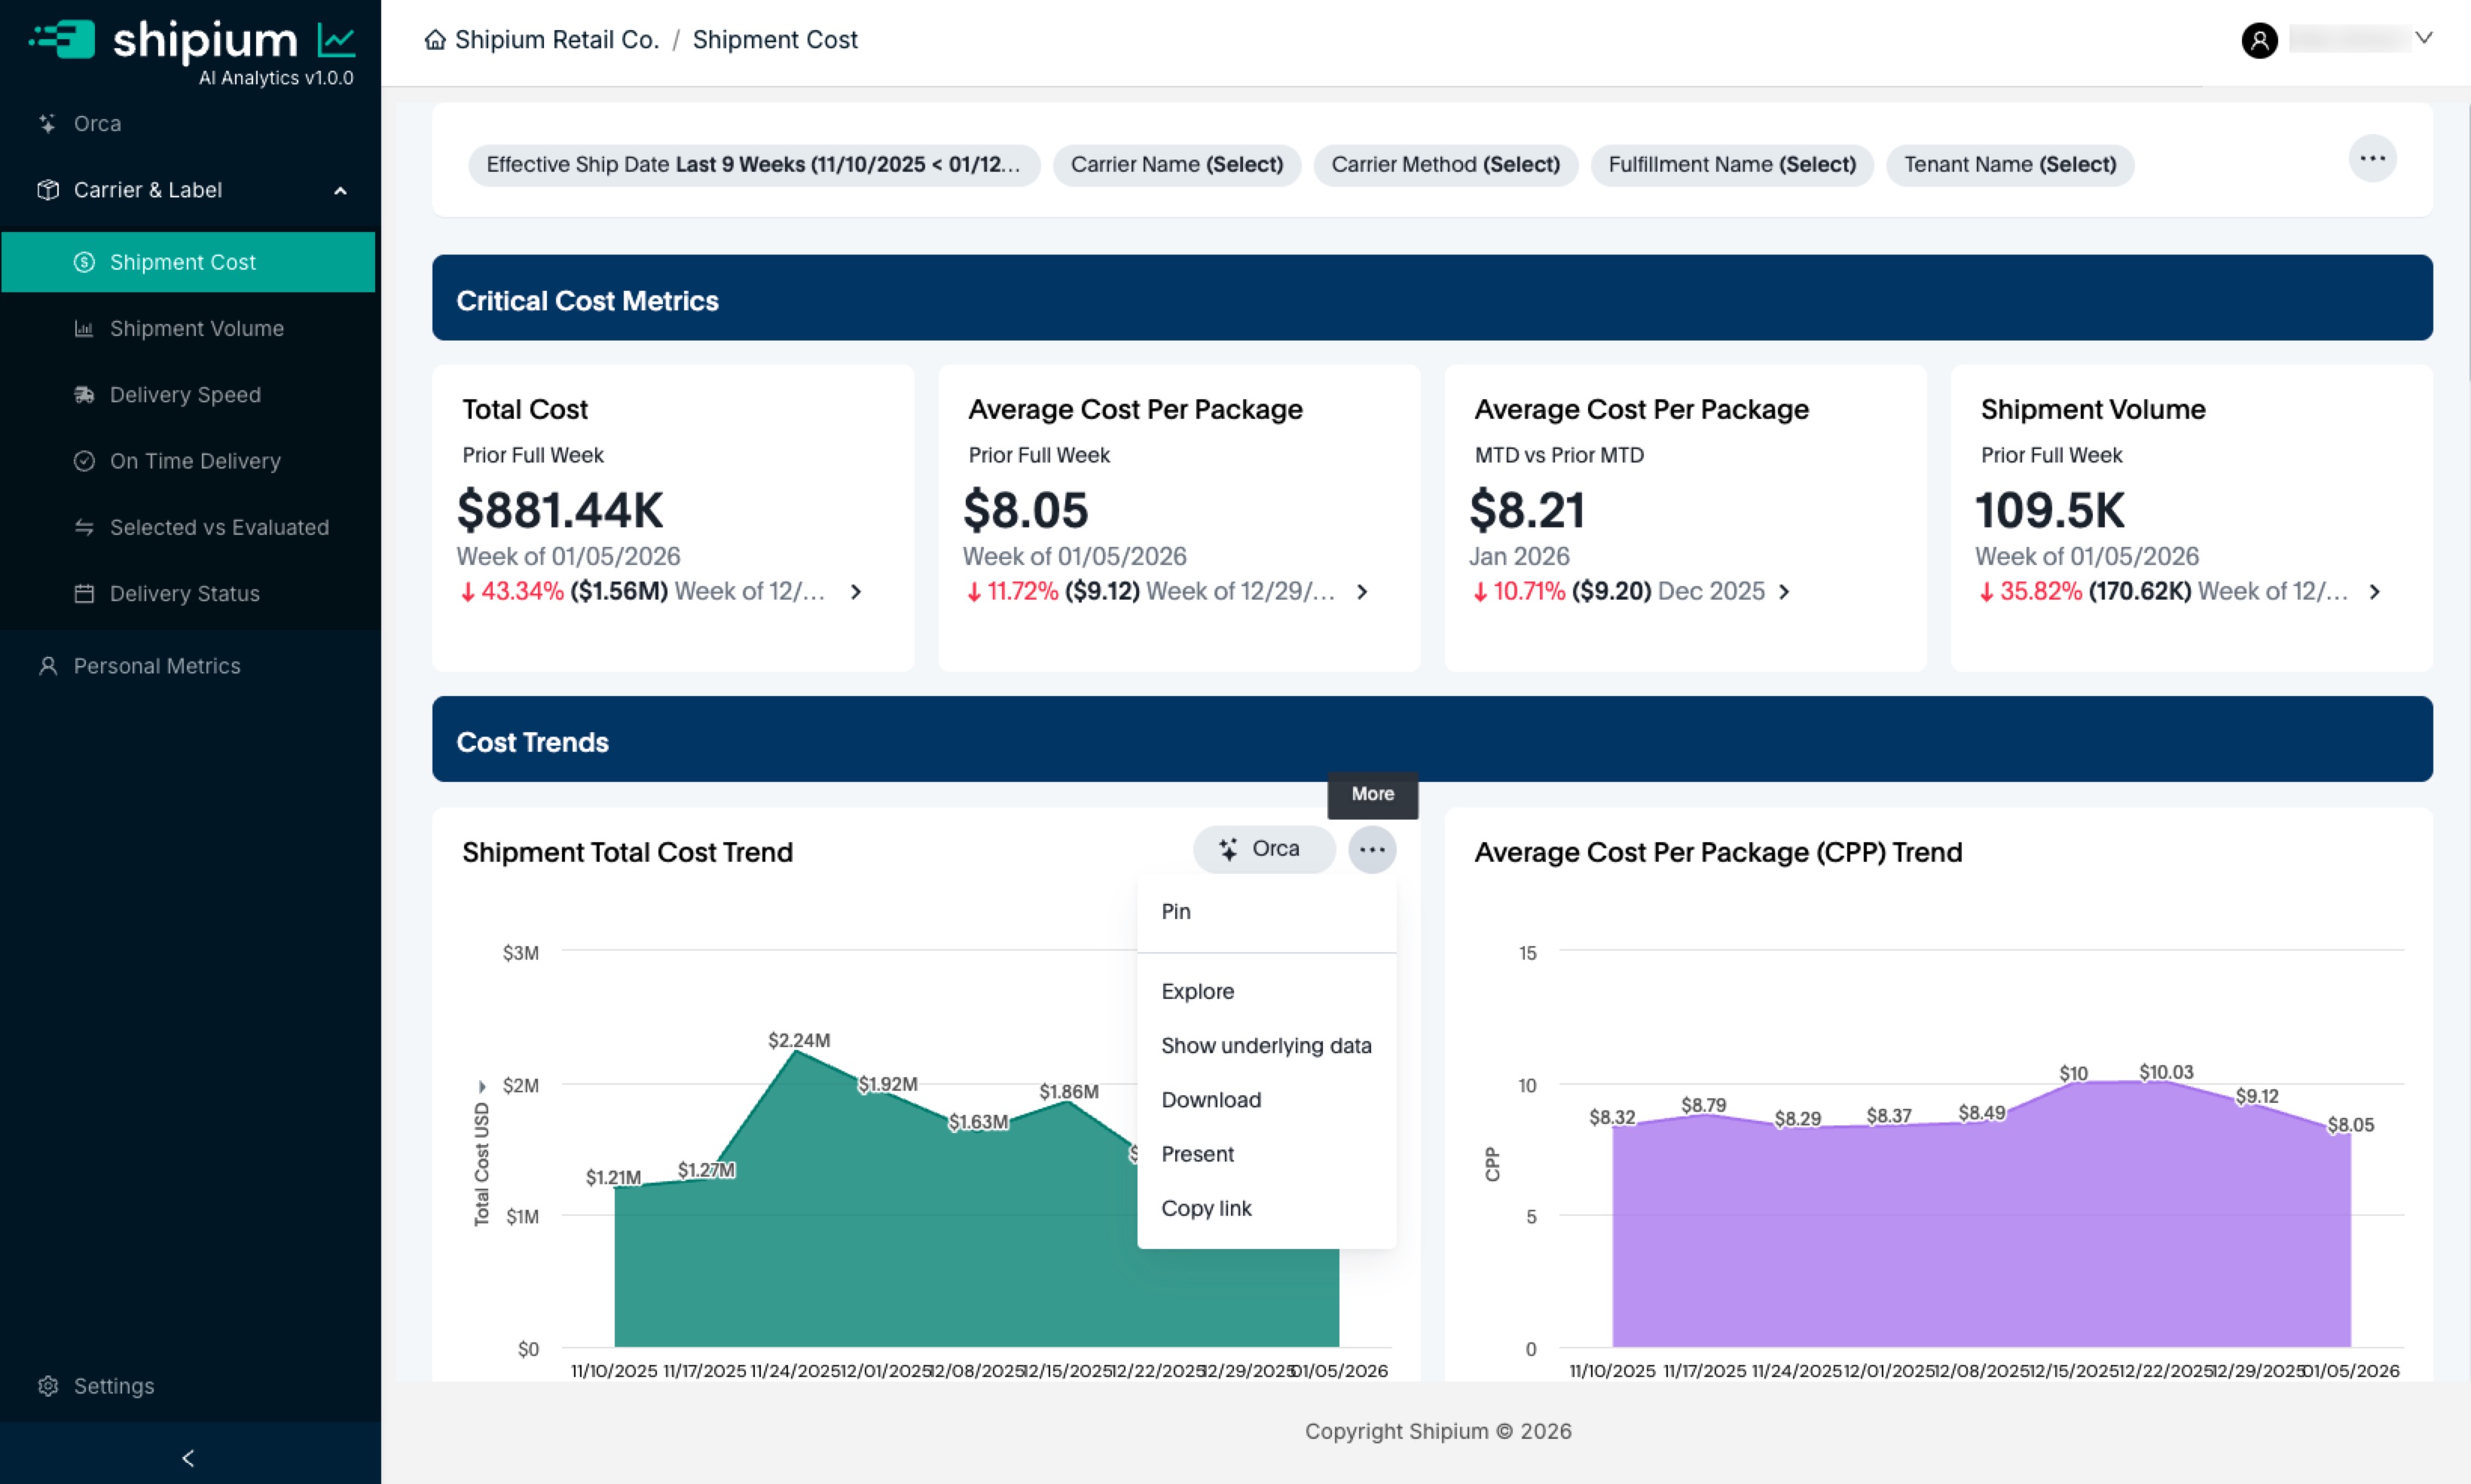Collapse the Carrier & Label section
The height and width of the screenshot is (1484, 2471).
pos(340,190)
